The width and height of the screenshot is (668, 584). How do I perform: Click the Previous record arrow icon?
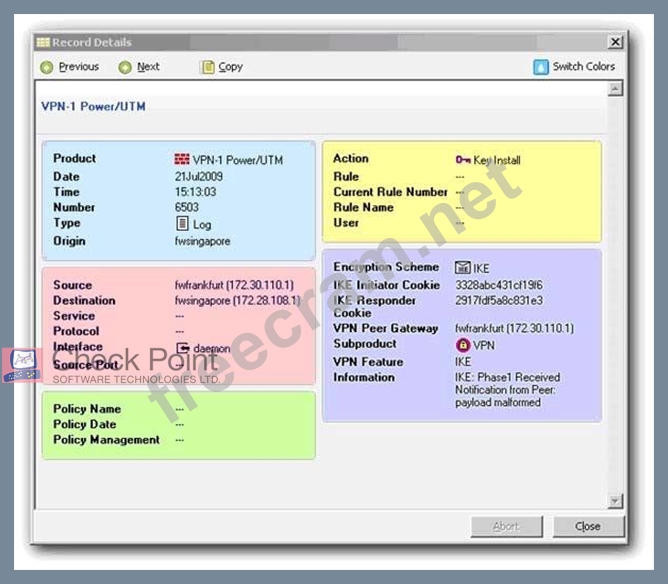pyautogui.click(x=46, y=67)
